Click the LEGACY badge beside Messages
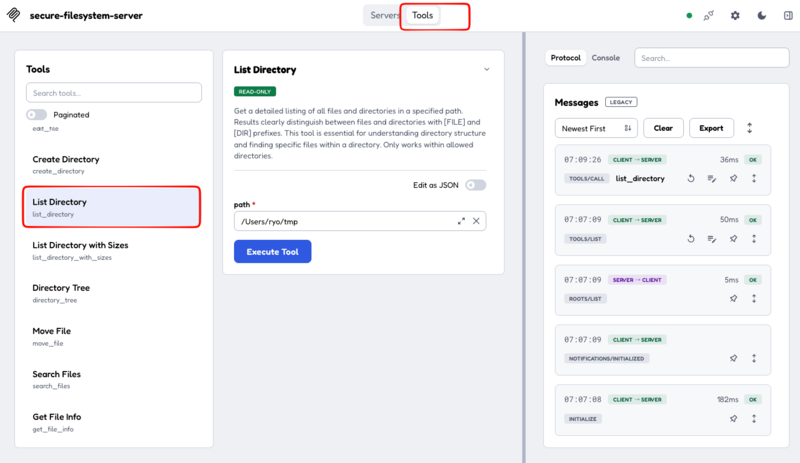 click(621, 102)
